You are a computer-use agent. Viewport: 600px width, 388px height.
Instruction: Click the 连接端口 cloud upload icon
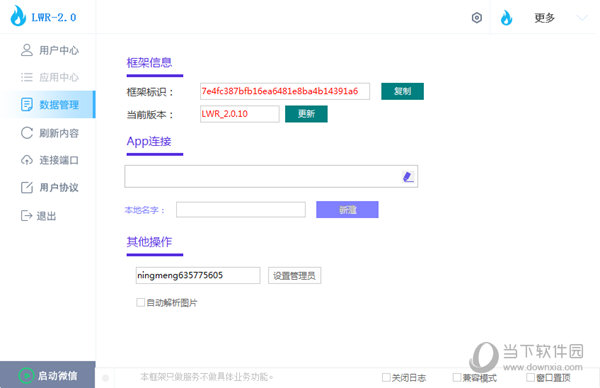point(27,160)
